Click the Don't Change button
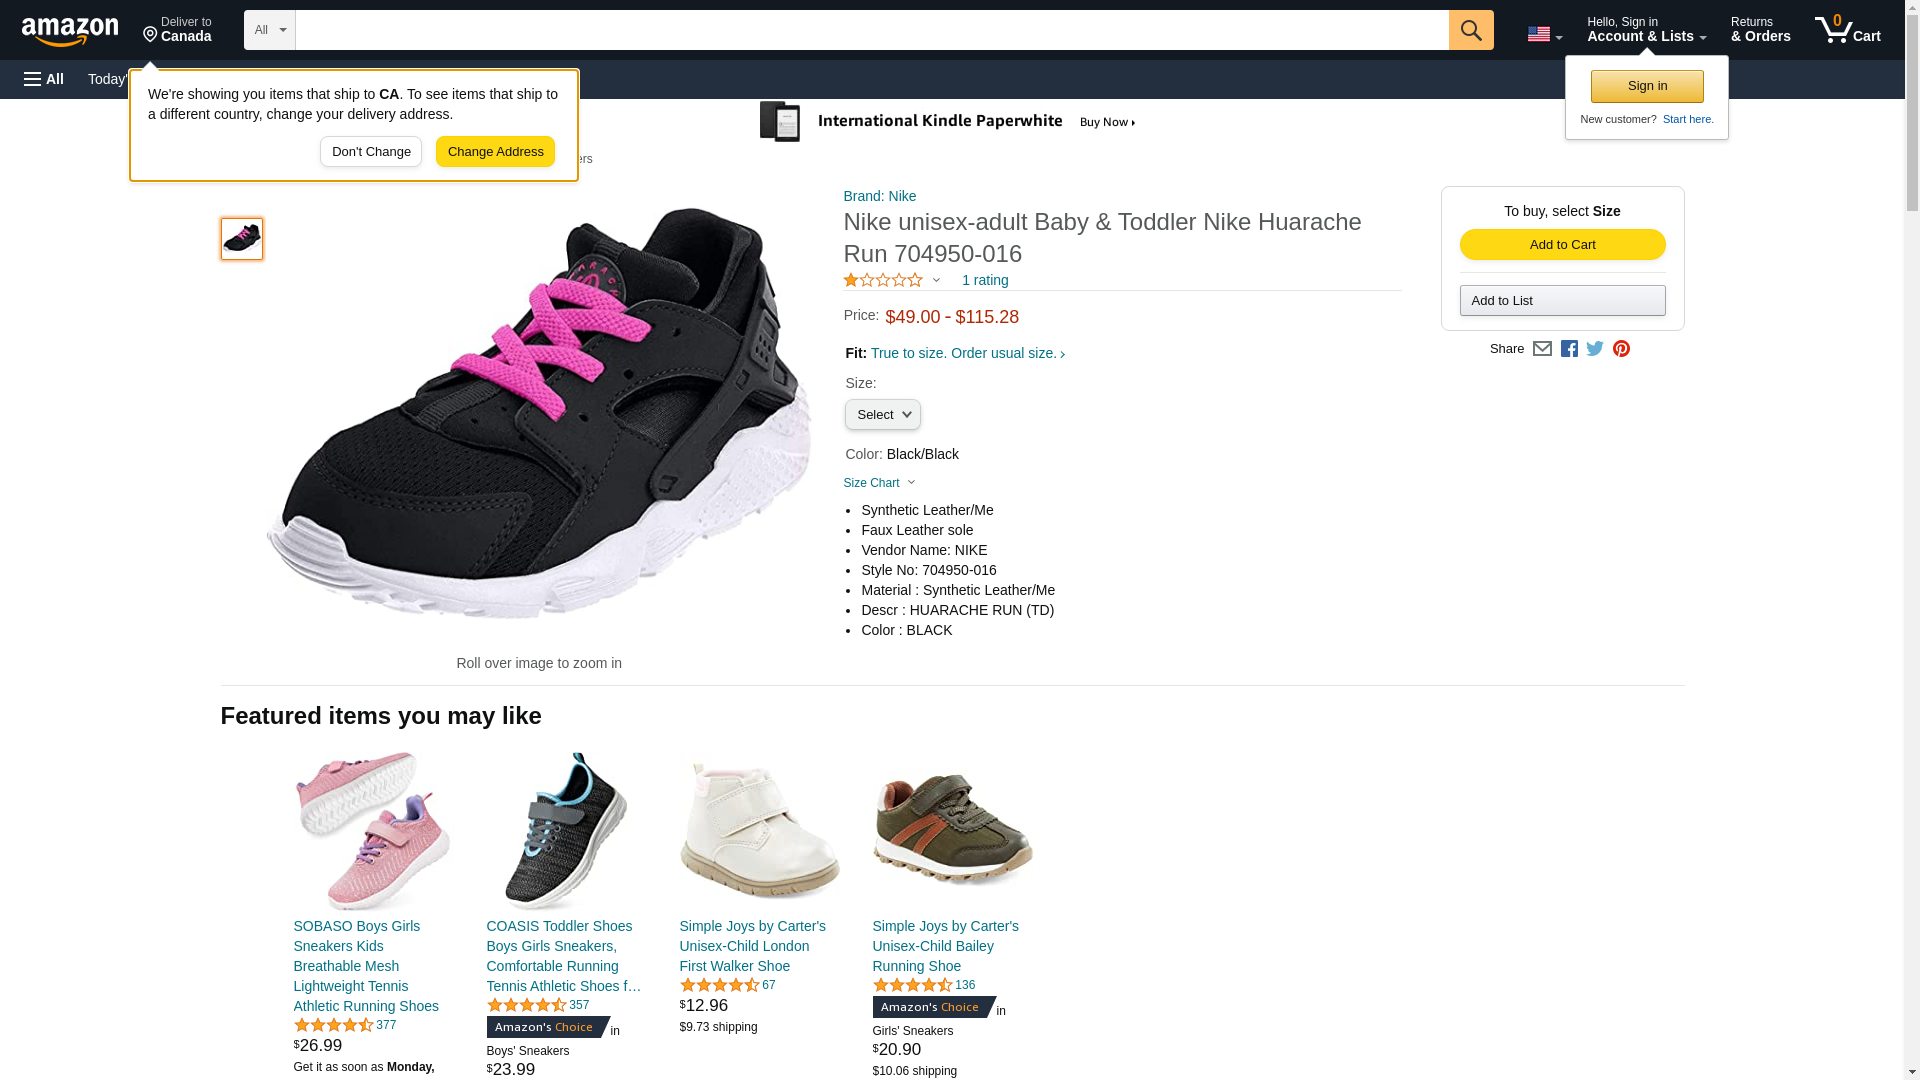The height and width of the screenshot is (1080, 1920). point(371,152)
